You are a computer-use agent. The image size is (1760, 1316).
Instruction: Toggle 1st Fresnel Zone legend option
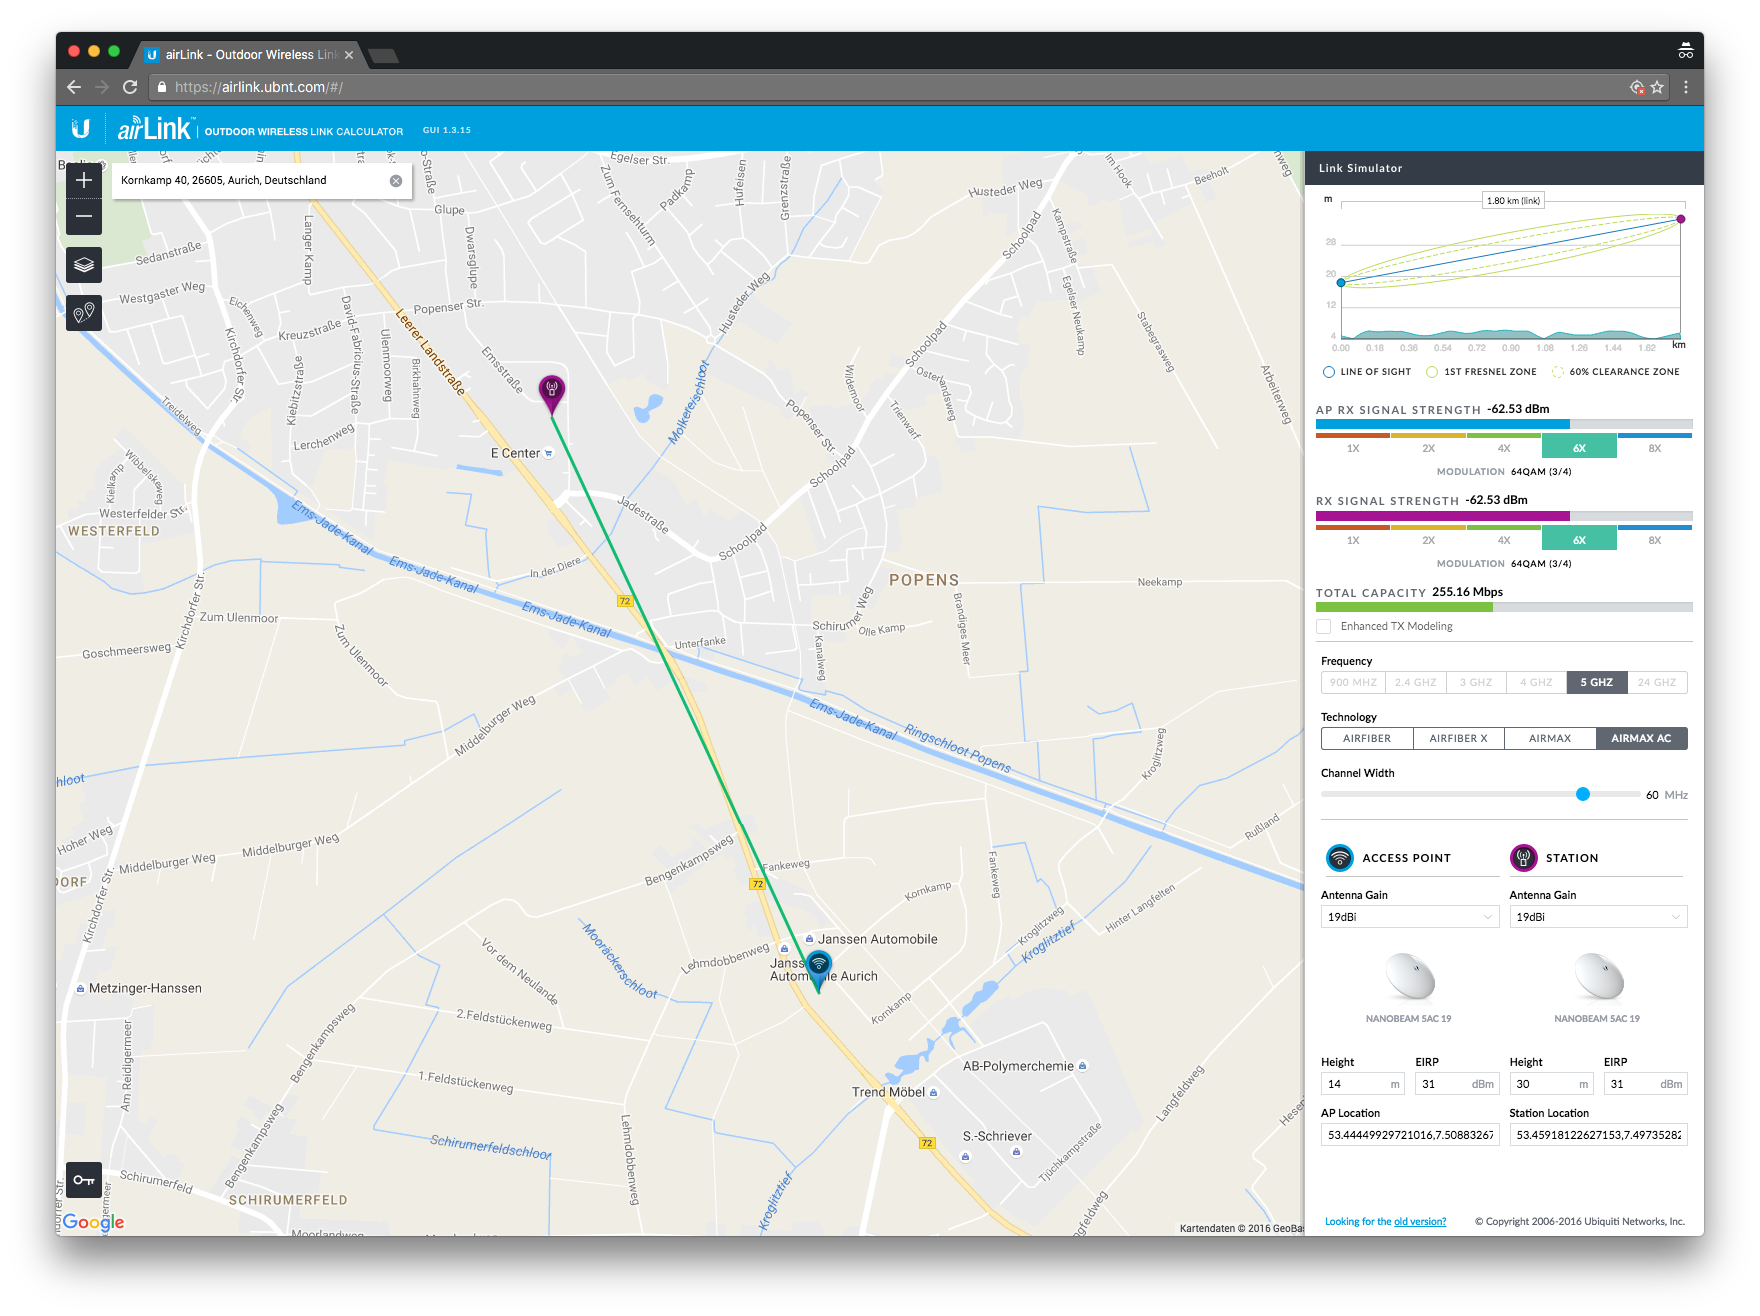click(1432, 372)
